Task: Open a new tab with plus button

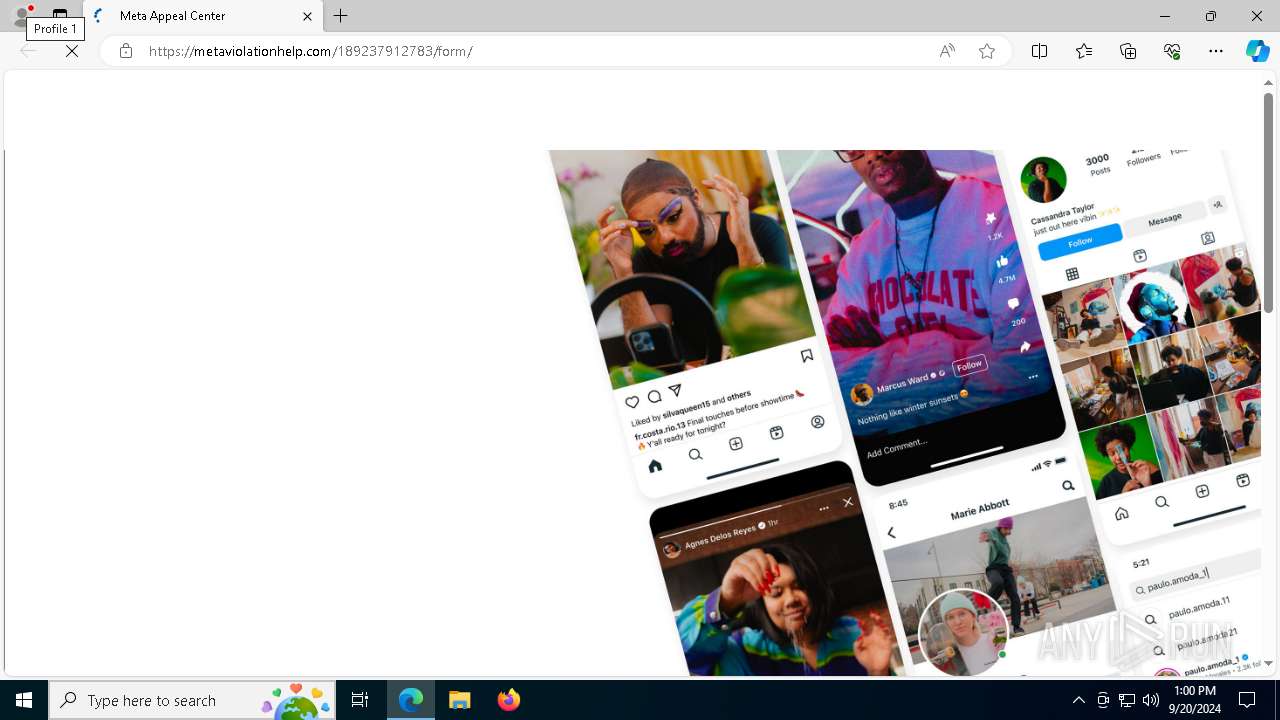Action: (x=341, y=16)
